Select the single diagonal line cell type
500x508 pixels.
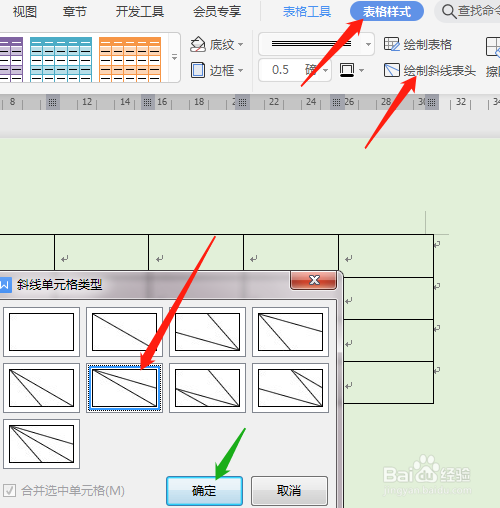pyautogui.click(x=124, y=332)
